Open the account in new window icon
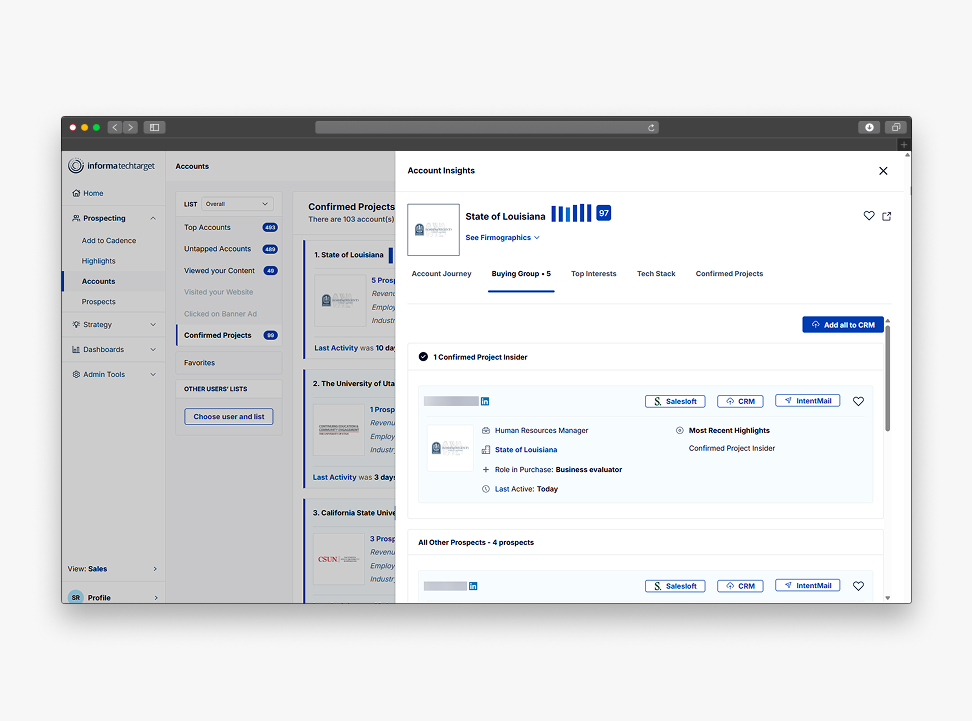This screenshot has height=721, width=972. pos(887,216)
